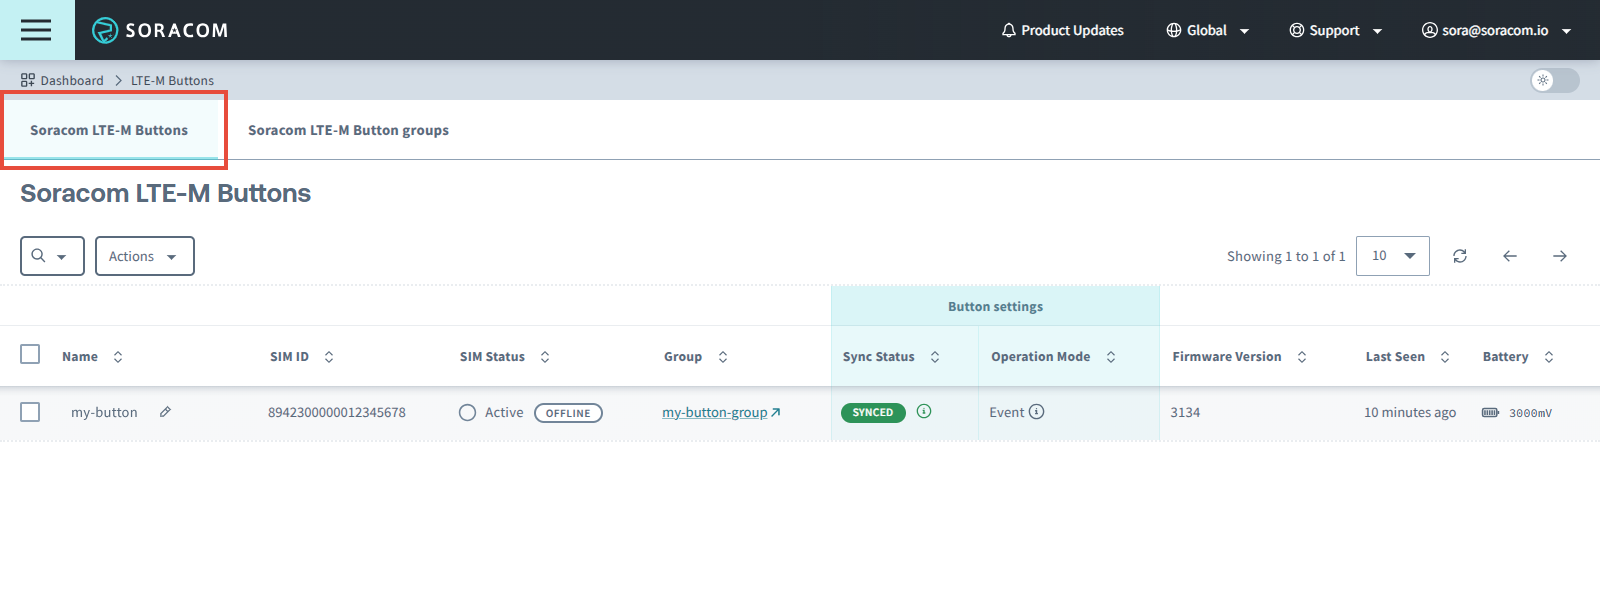Toggle the light/dark theme switch
Screen dimensions: 1600x600
(1554, 80)
